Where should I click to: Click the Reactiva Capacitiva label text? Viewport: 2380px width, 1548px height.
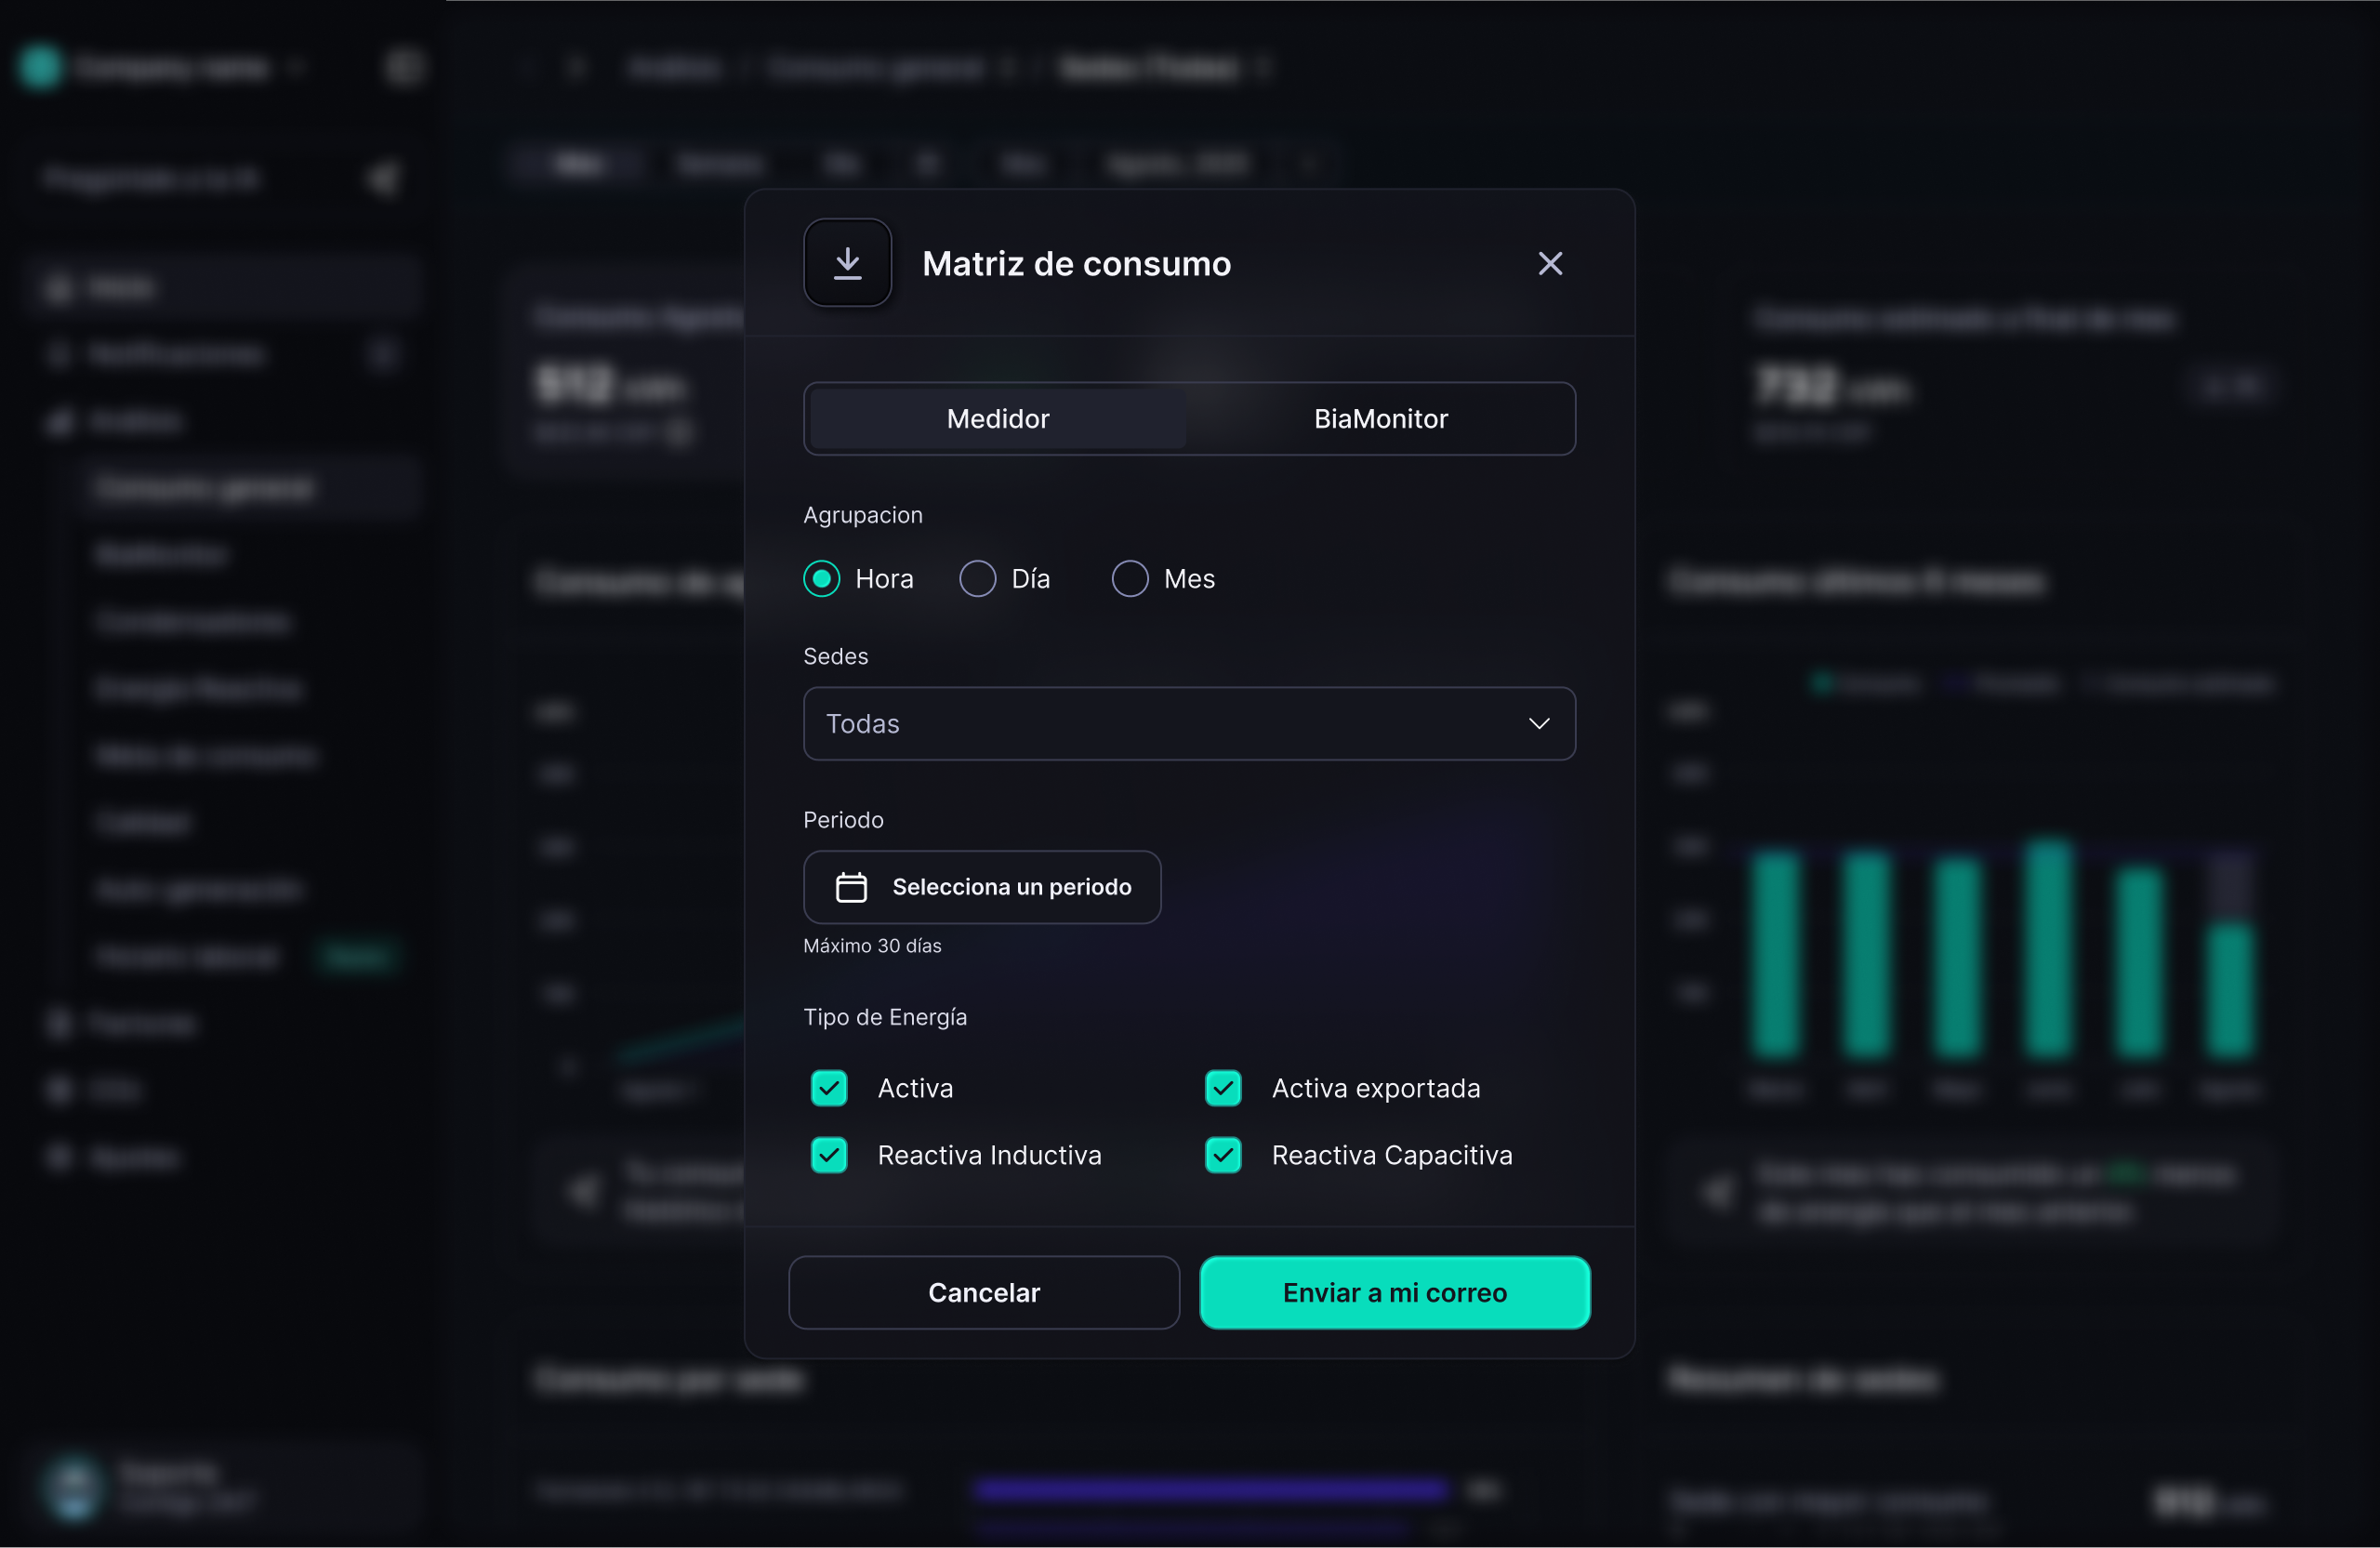tap(1391, 1155)
